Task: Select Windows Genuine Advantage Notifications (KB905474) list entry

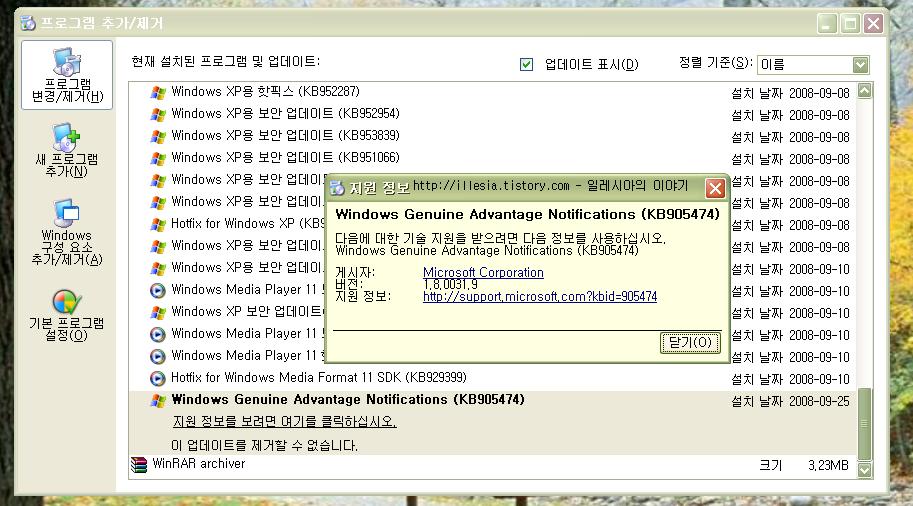Action: (348, 400)
